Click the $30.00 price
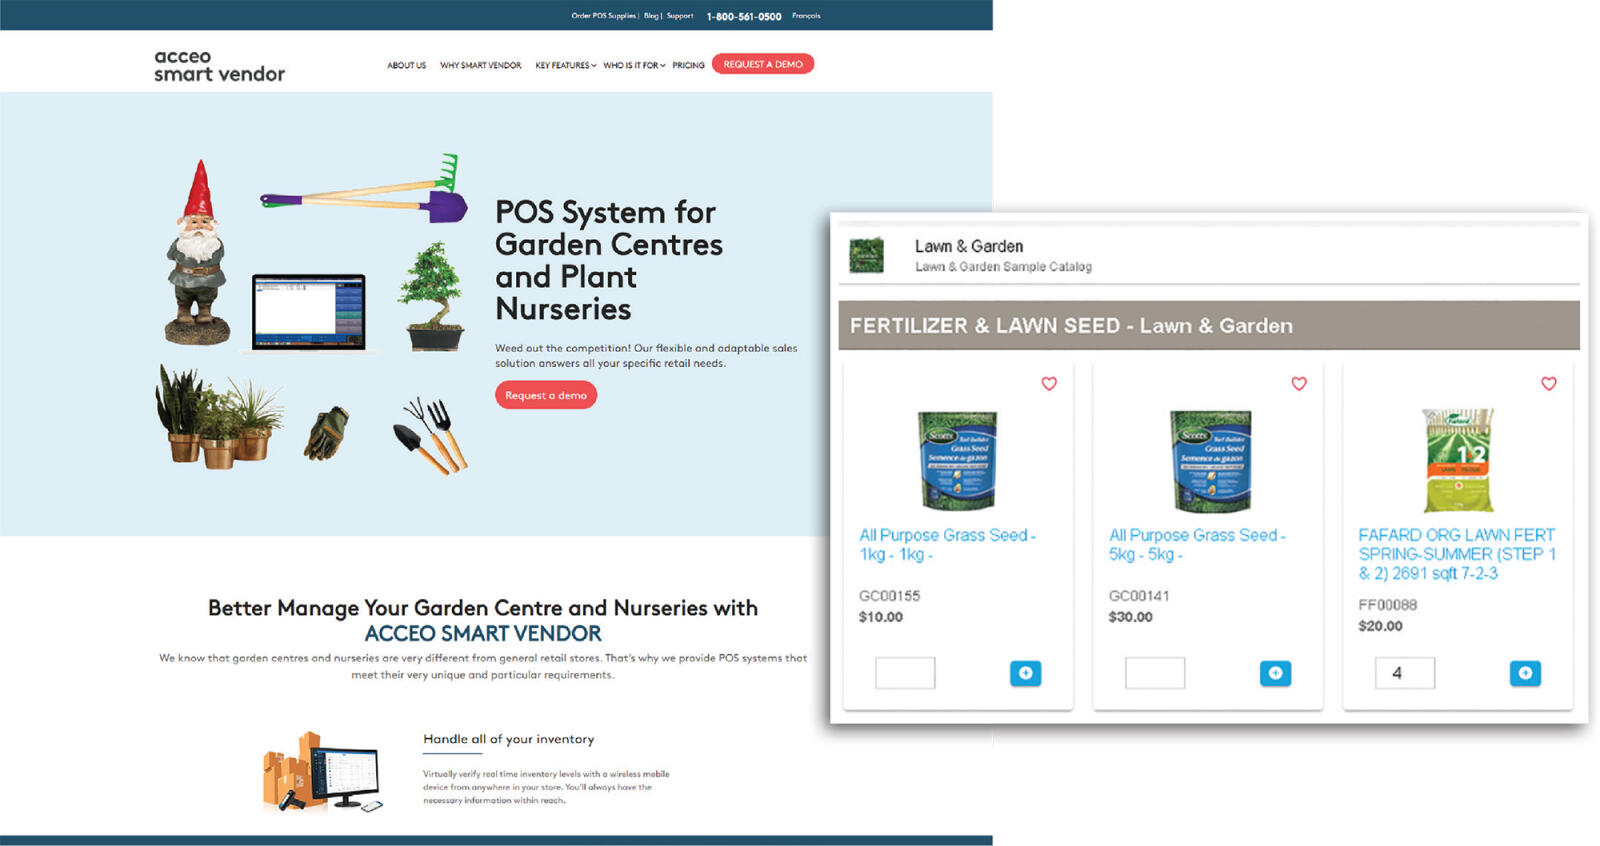1600x846 pixels. coord(1130,617)
